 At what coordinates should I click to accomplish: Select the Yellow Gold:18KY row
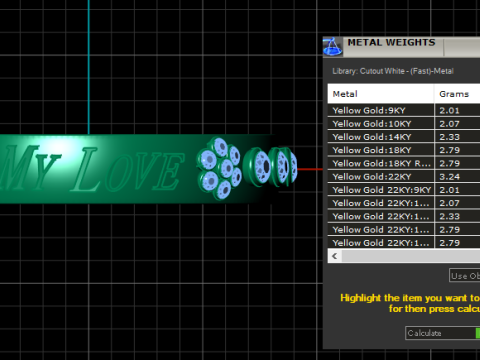[404, 150]
